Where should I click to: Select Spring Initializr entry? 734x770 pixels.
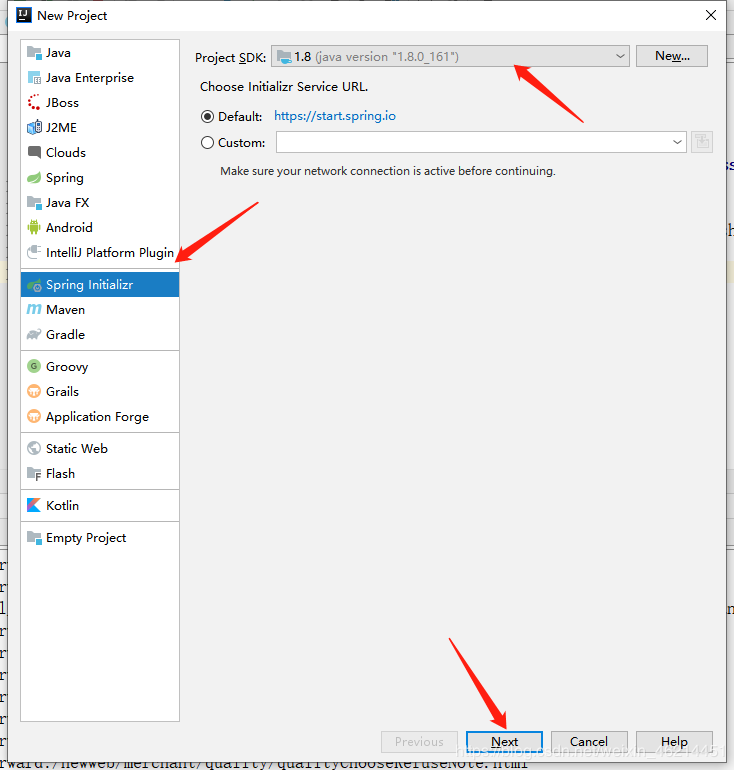pos(100,285)
